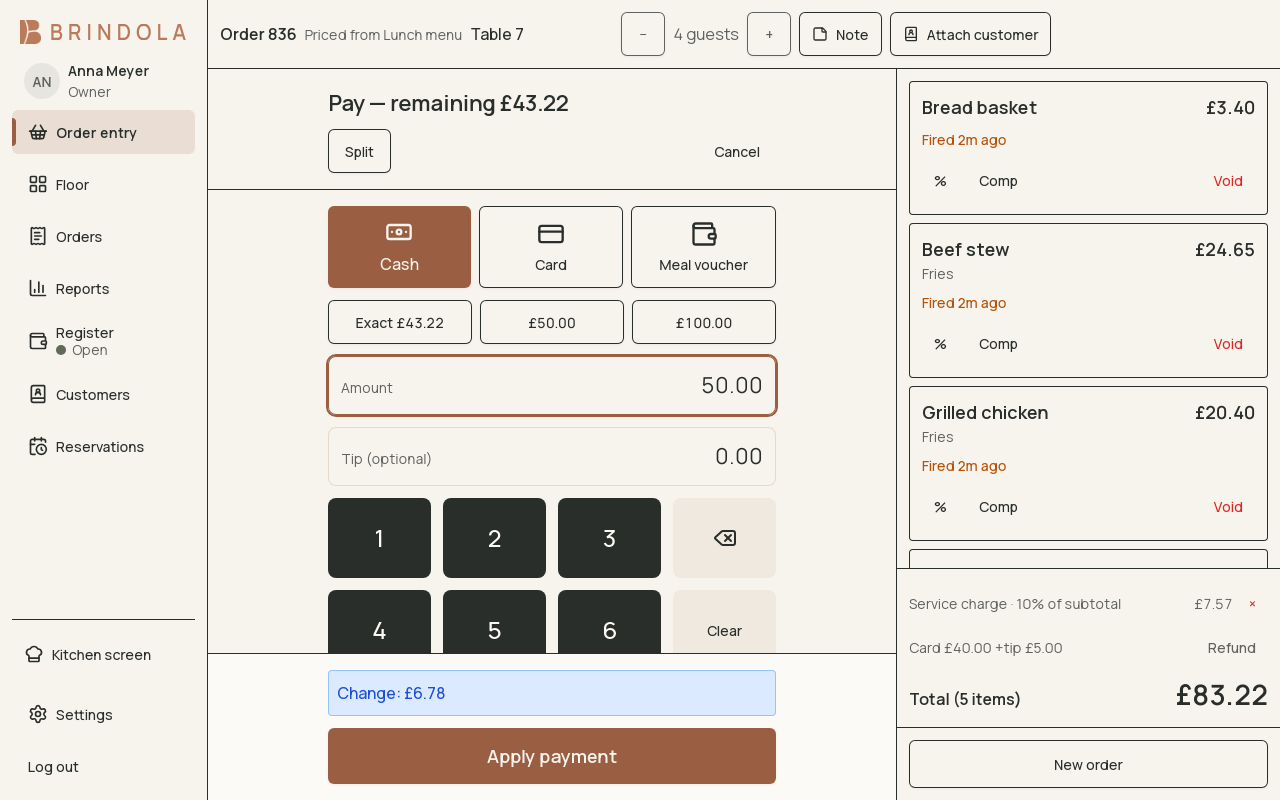This screenshot has height=800, width=1280.
Task: Split the payment
Action: pos(359,151)
